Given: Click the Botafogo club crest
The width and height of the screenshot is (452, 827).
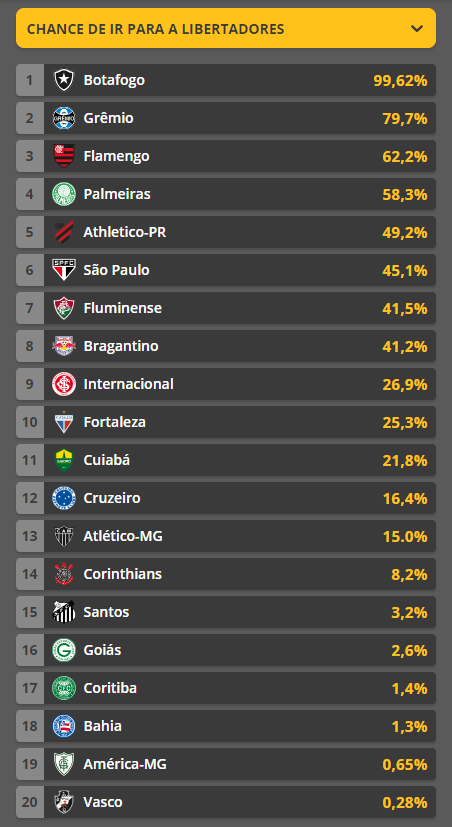Looking at the screenshot, I should pos(64,80).
